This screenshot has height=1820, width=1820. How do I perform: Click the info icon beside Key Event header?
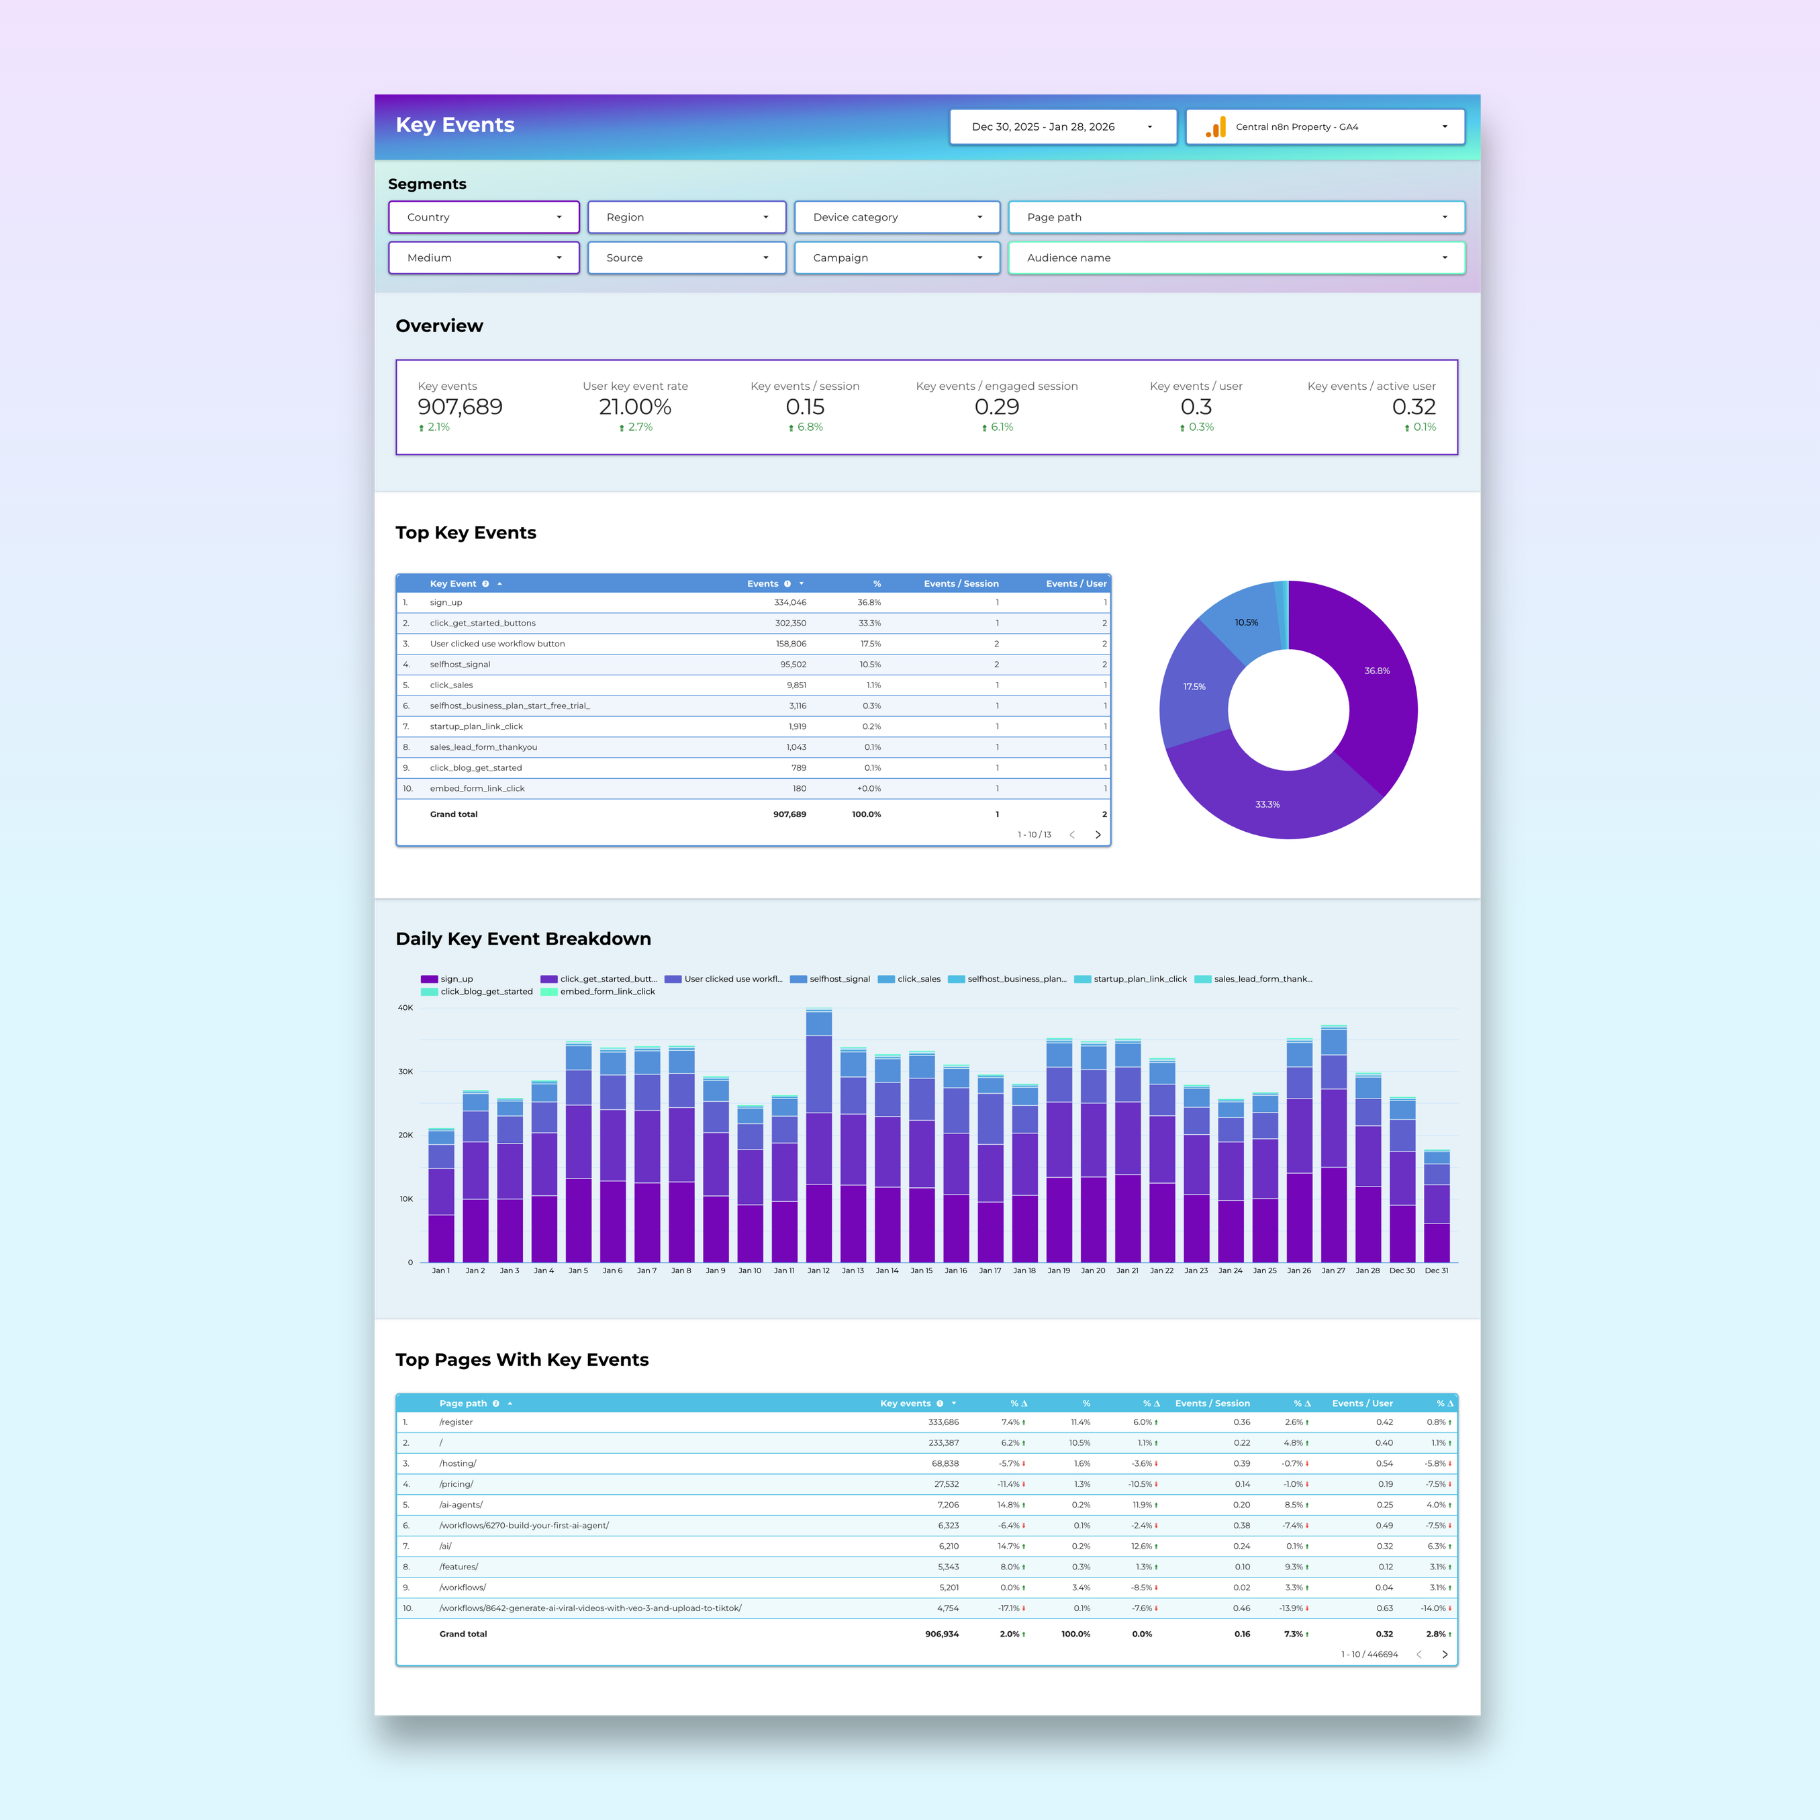click(484, 583)
